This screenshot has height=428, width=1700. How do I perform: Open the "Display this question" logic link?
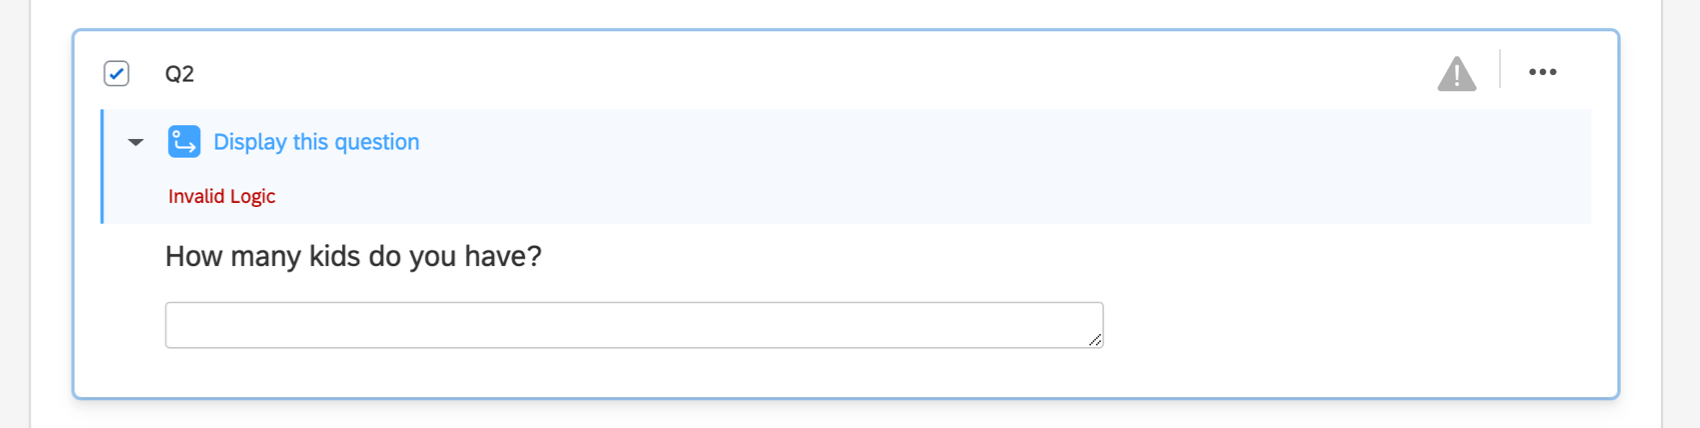(316, 142)
